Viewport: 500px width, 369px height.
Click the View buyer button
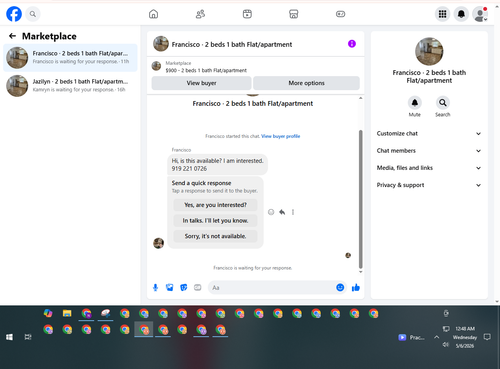coord(201,83)
